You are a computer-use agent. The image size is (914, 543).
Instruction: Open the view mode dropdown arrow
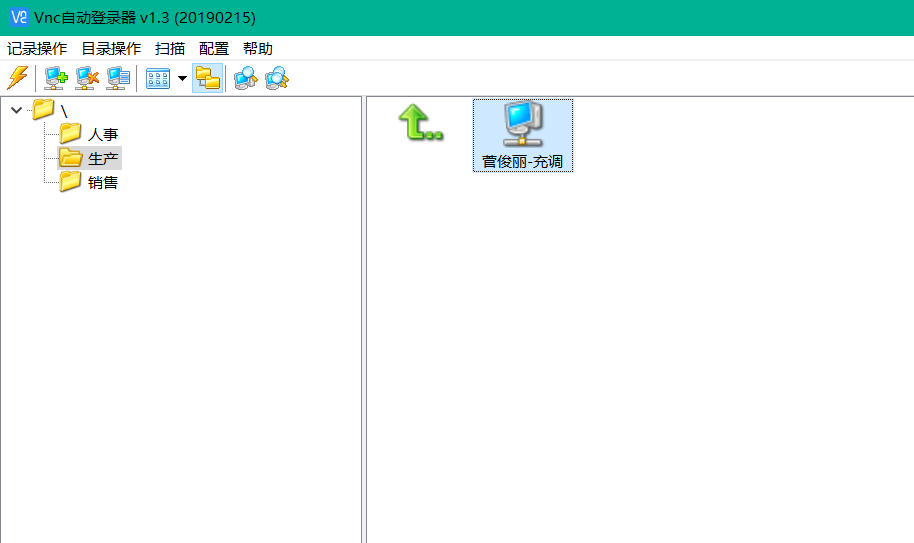182,78
